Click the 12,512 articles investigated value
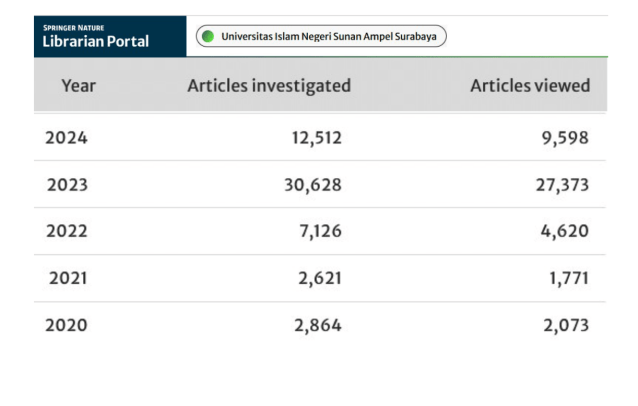638x406 pixels. (317, 138)
